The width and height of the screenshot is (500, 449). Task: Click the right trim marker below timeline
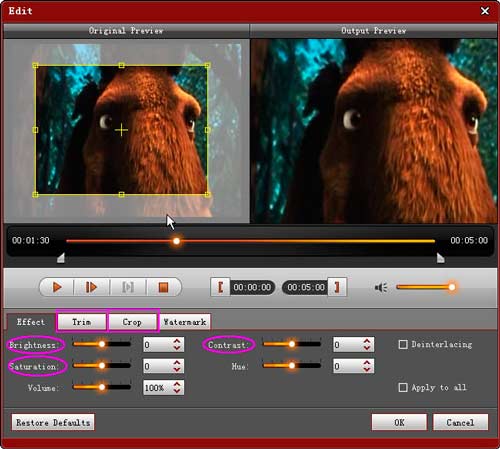coord(440,258)
